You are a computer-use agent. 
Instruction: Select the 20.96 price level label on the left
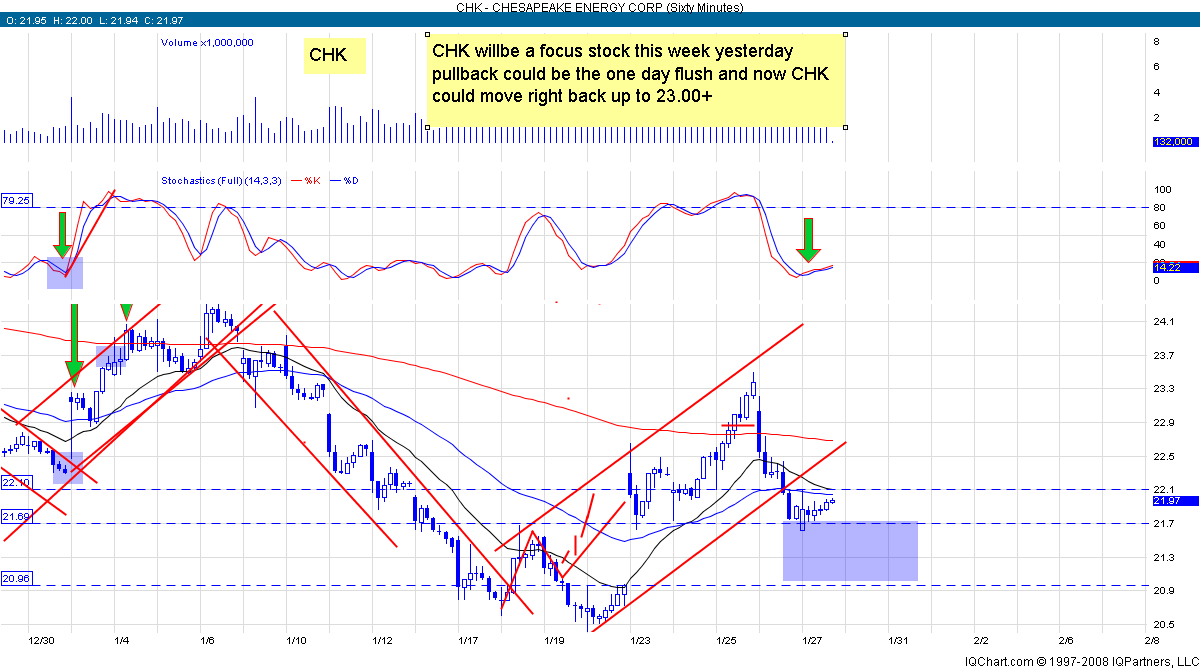(x=17, y=578)
